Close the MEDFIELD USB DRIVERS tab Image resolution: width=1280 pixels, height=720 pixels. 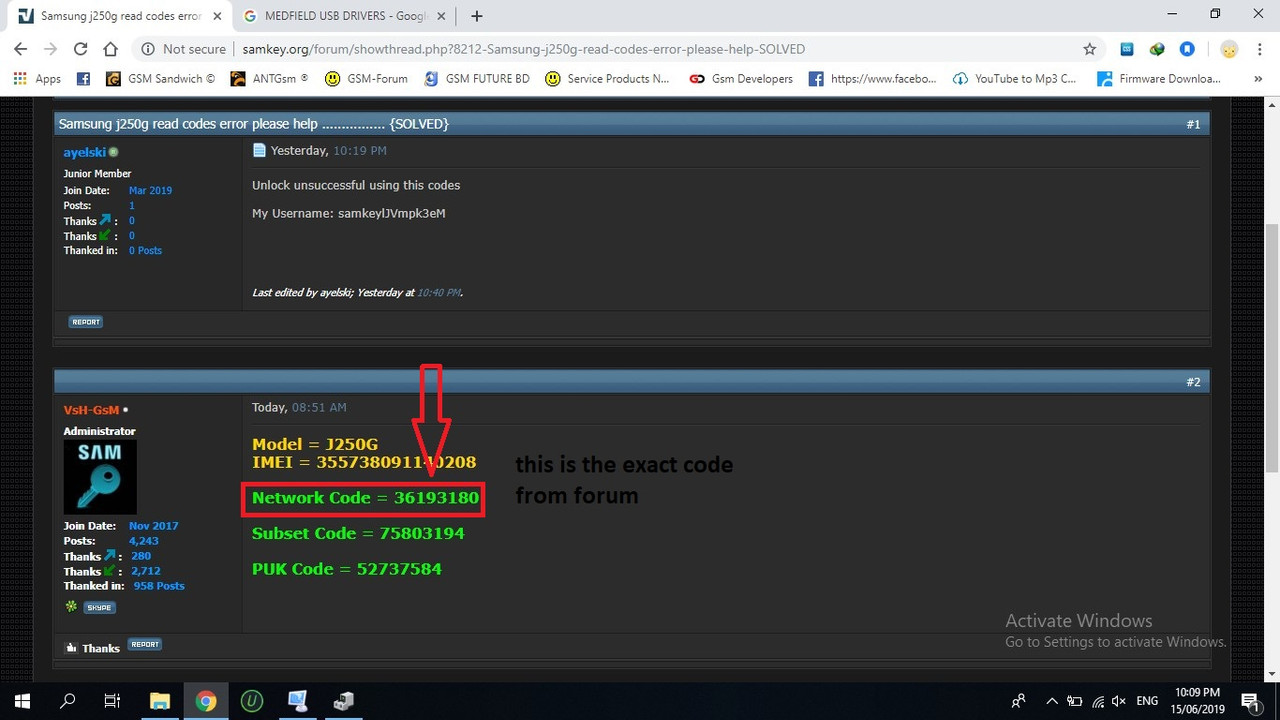(x=441, y=16)
